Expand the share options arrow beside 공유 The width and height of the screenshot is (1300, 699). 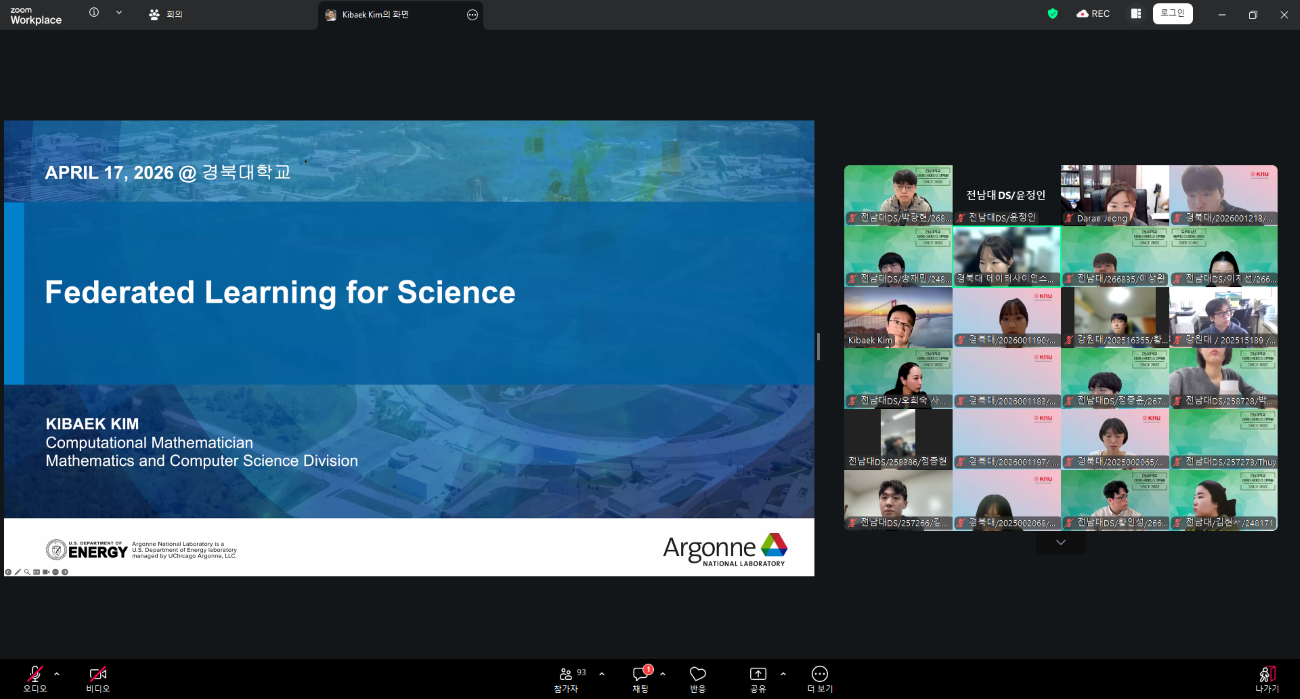click(783, 674)
